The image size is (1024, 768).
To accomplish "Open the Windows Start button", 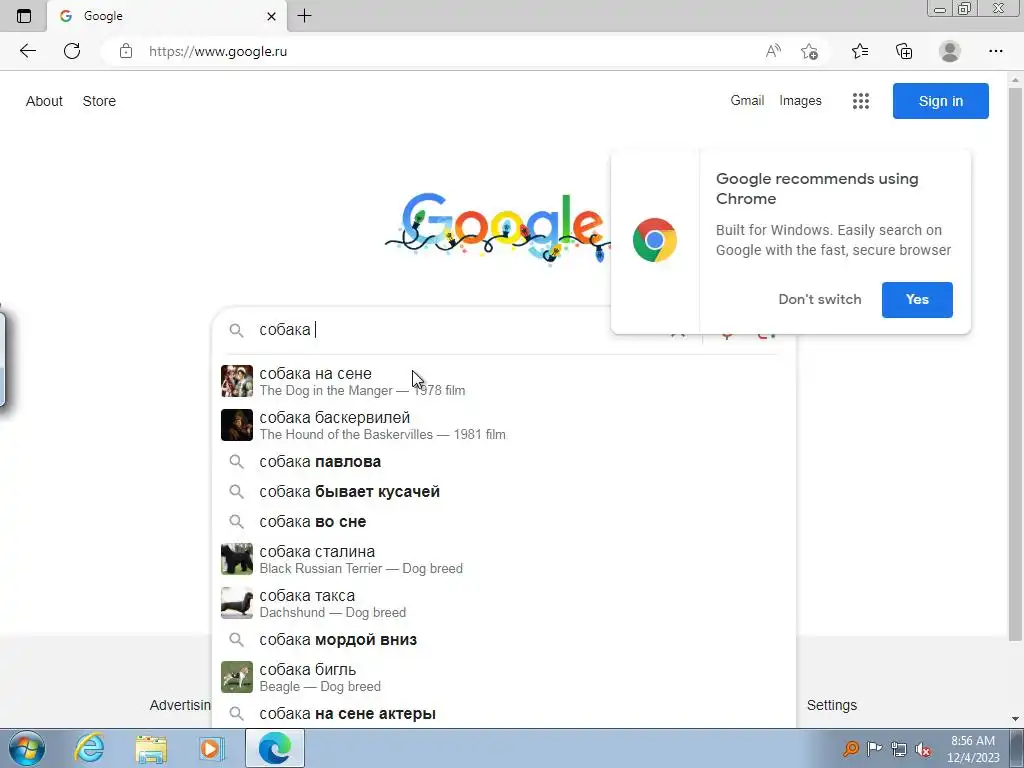I will pos(27,748).
